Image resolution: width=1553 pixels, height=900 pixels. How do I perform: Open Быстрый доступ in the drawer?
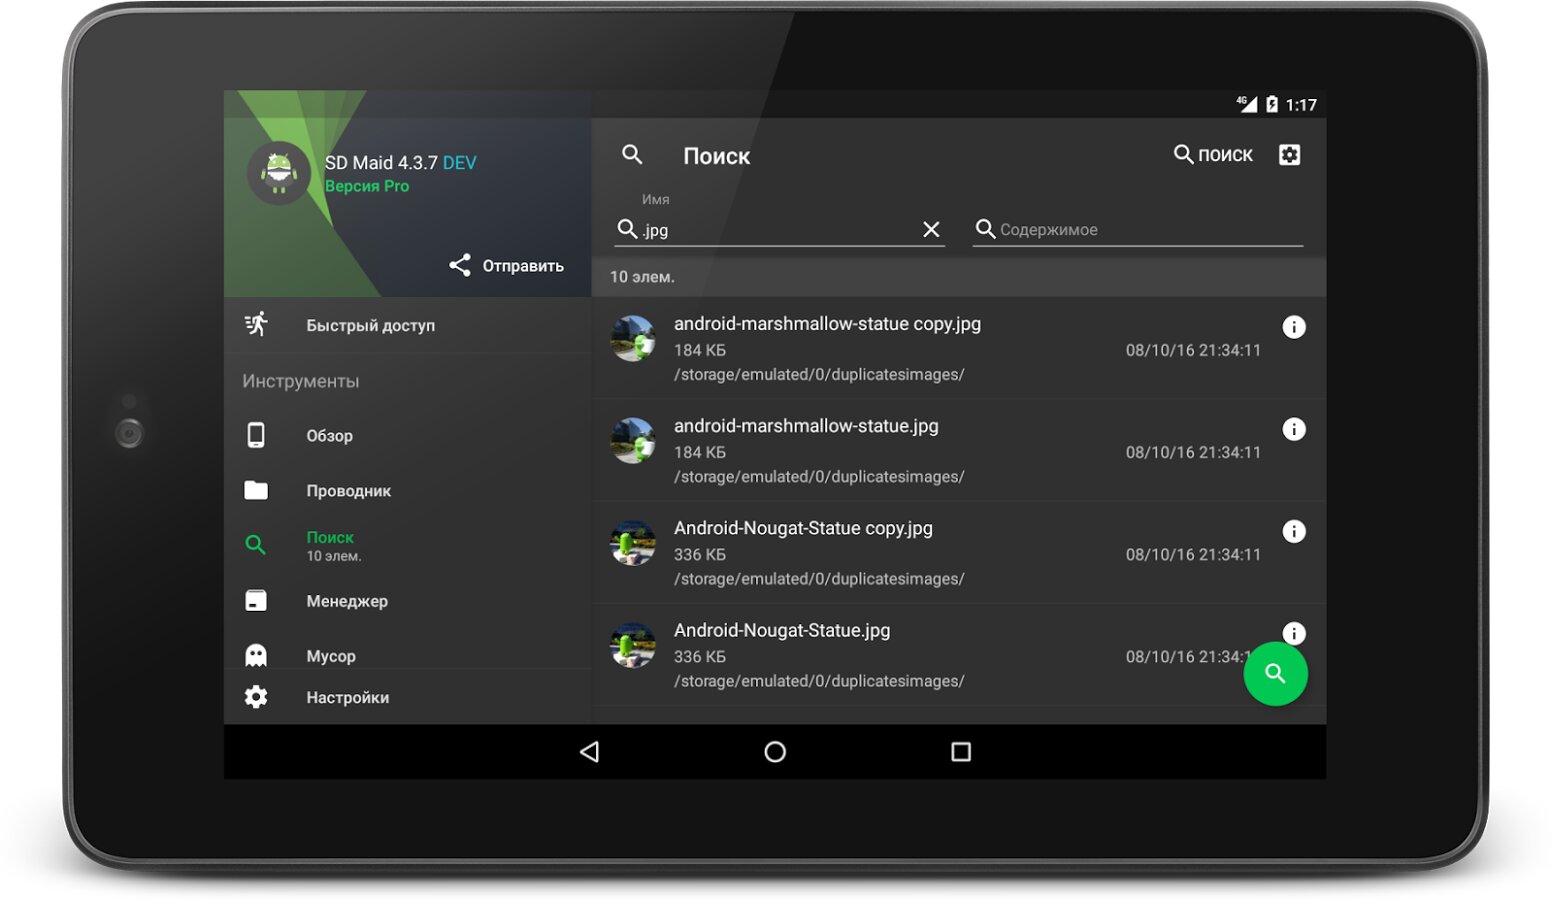408,325
